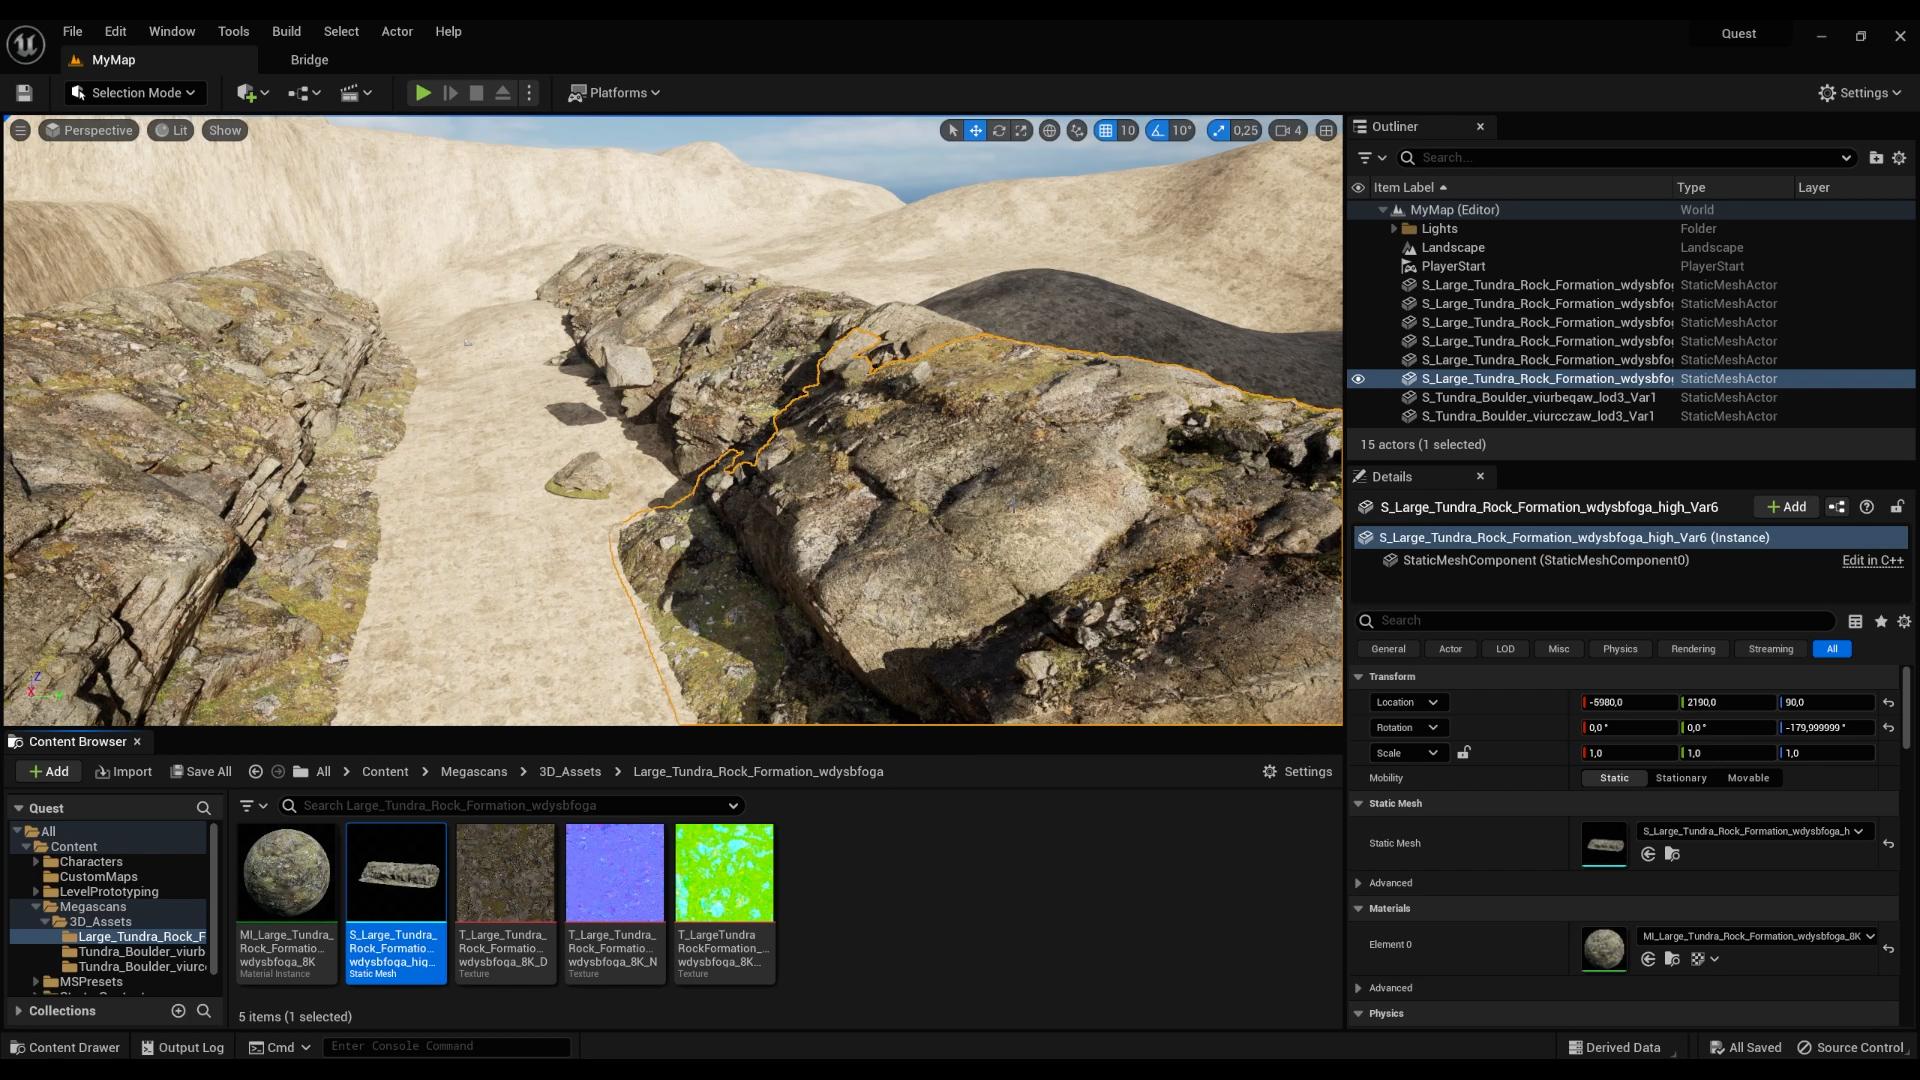The height and width of the screenshot is (1080, 1920).
Task: Switch transform gizmo to world space
Action: tap(1050, 130)
